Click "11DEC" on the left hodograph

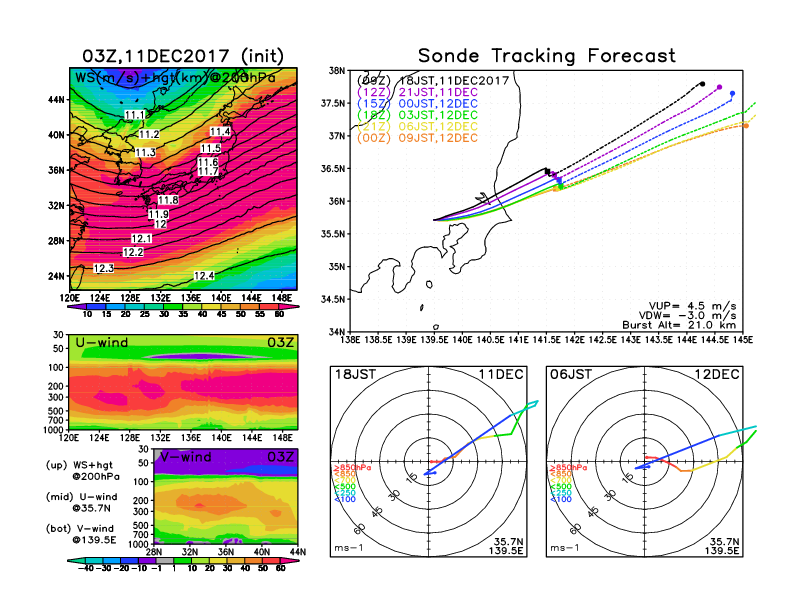click(x=501, y=374)
